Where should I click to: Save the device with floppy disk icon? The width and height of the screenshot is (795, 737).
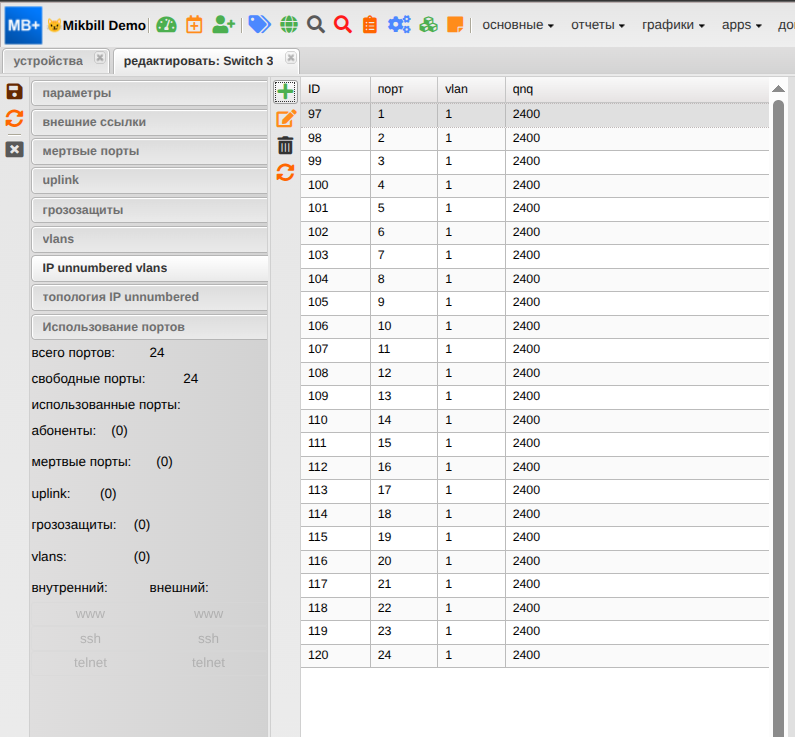tap(14, 92)
